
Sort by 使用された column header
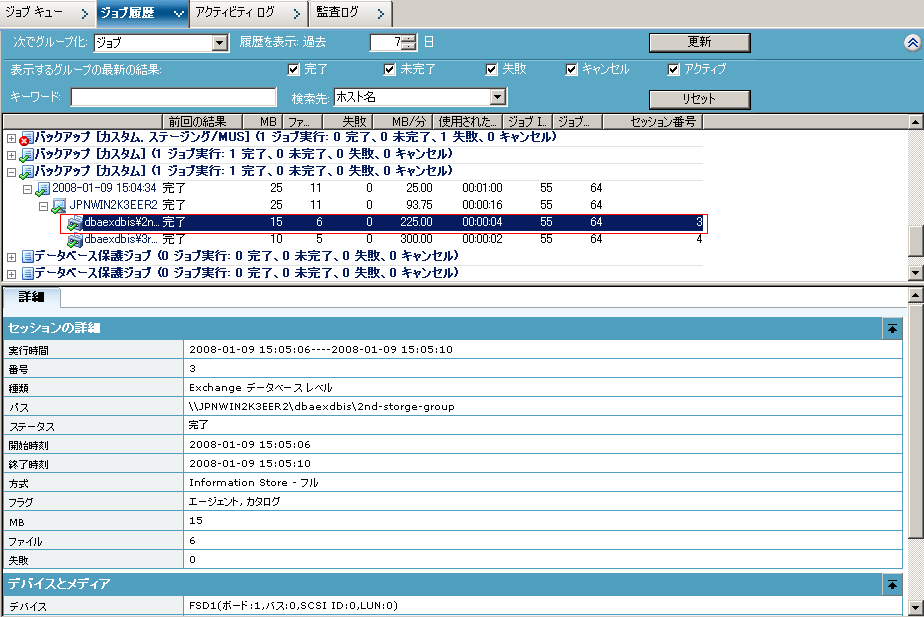(x=467, y=122)
